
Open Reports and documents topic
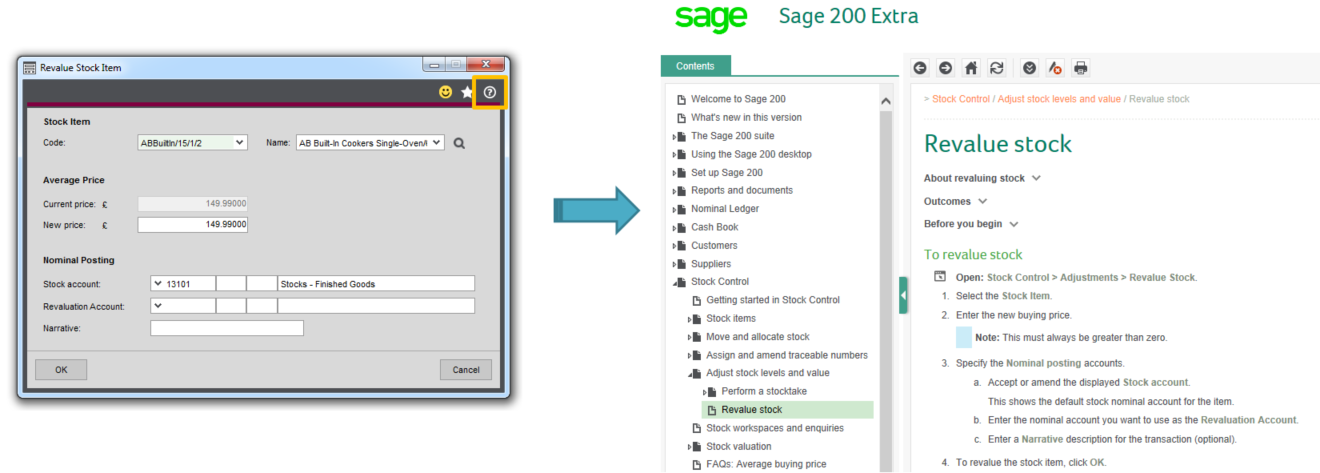(741, 190)
